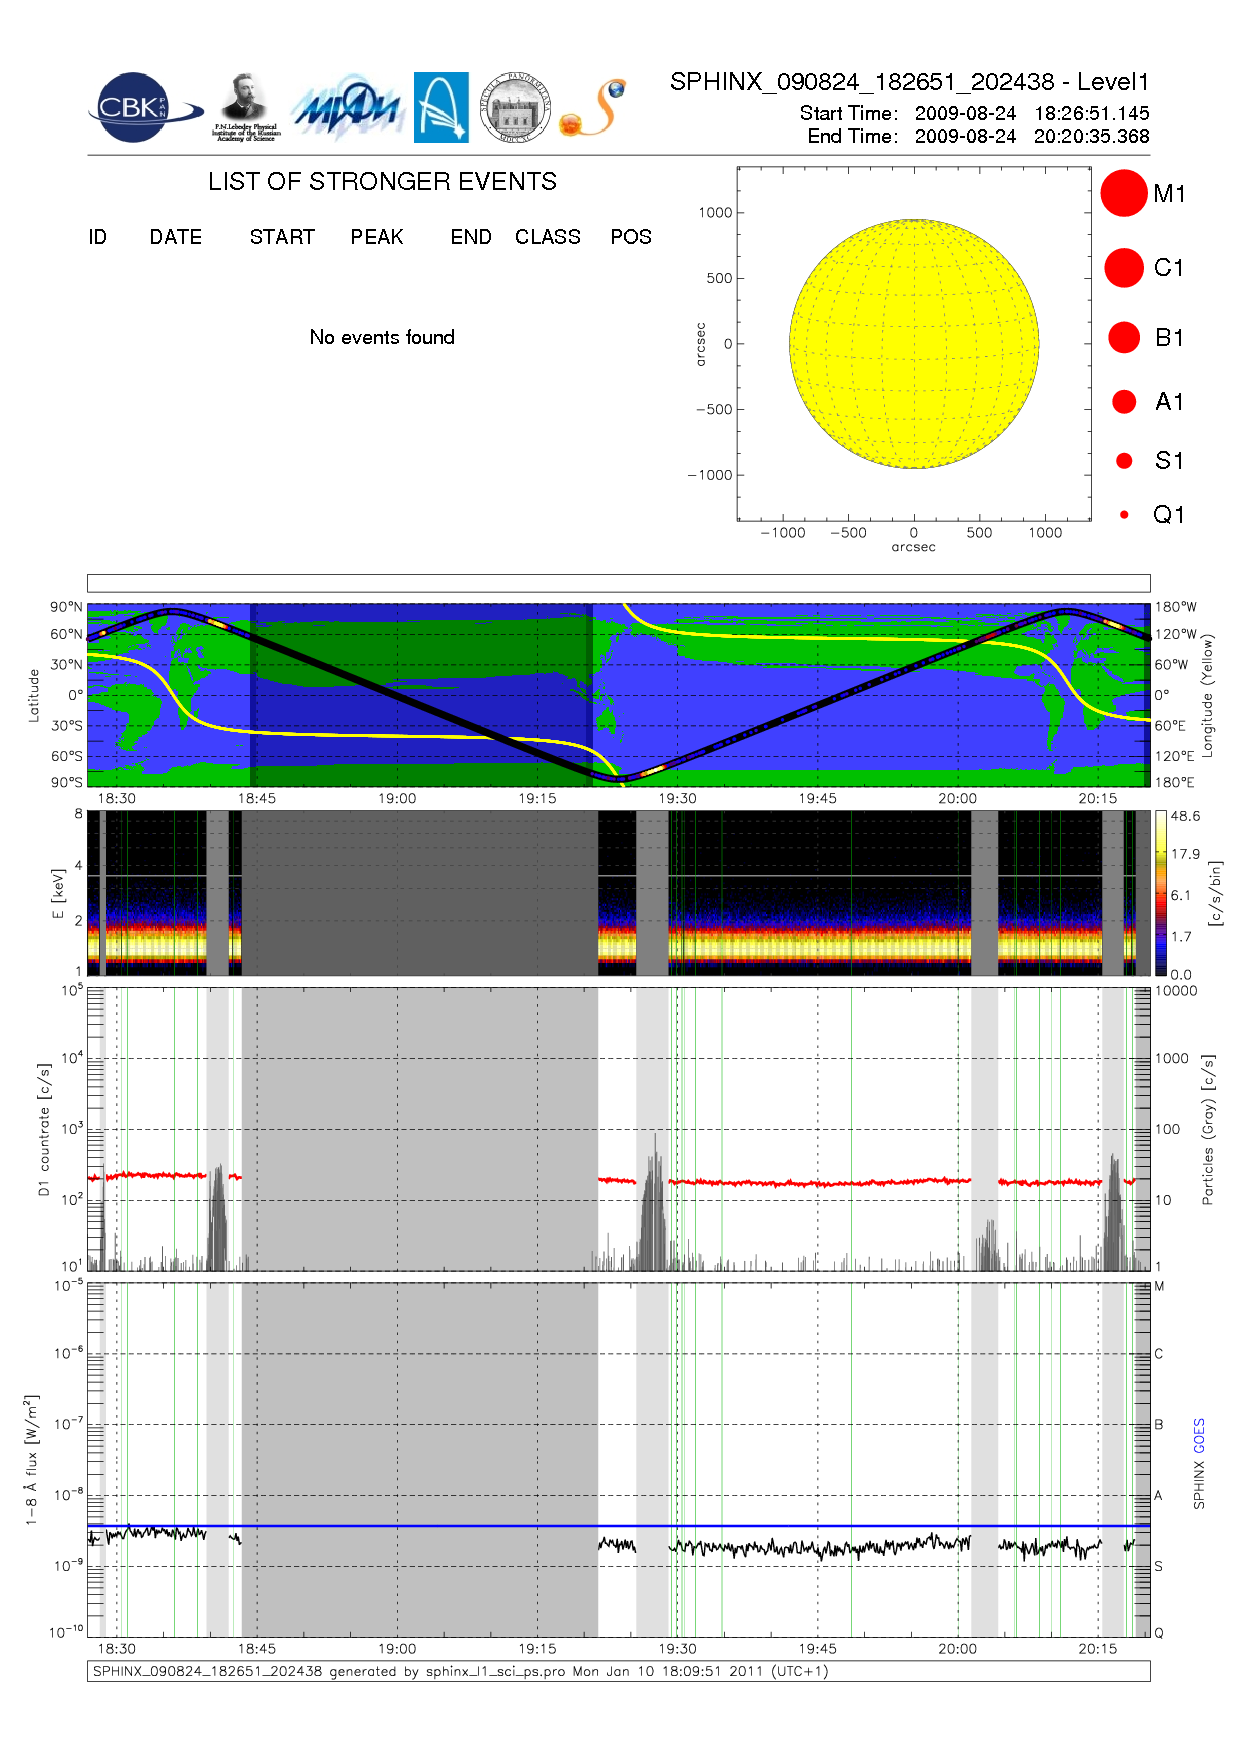Click the Lebedev Physical Institute portrait logo
The image size is (1240, 1754).
pos(246,108)
